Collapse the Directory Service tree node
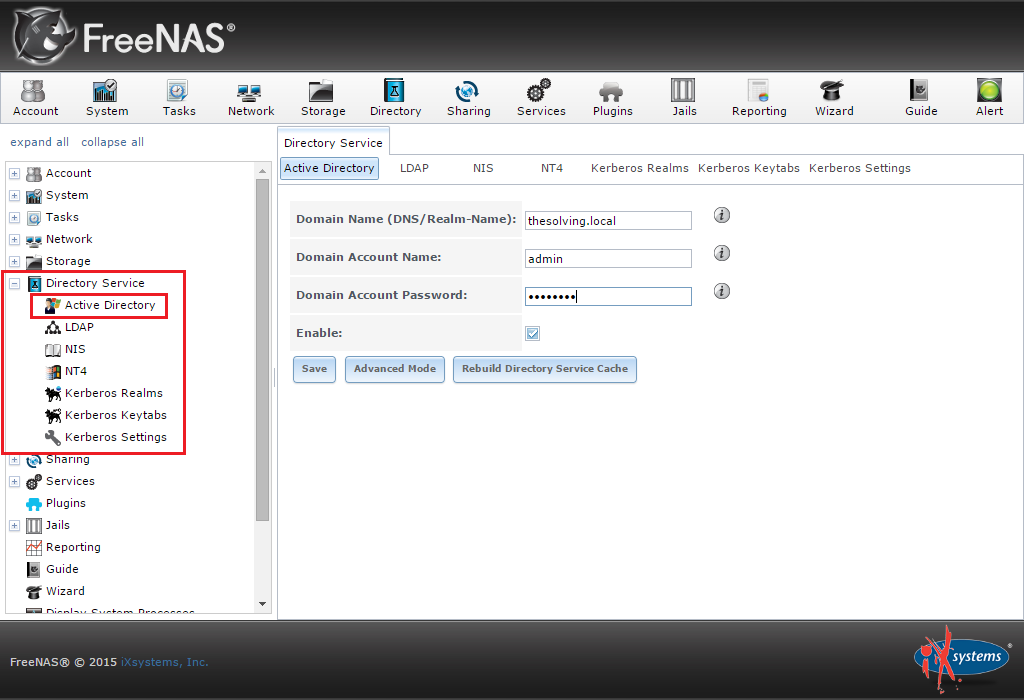Screen dimensions: 1024x700 click(x=14, y=284)
